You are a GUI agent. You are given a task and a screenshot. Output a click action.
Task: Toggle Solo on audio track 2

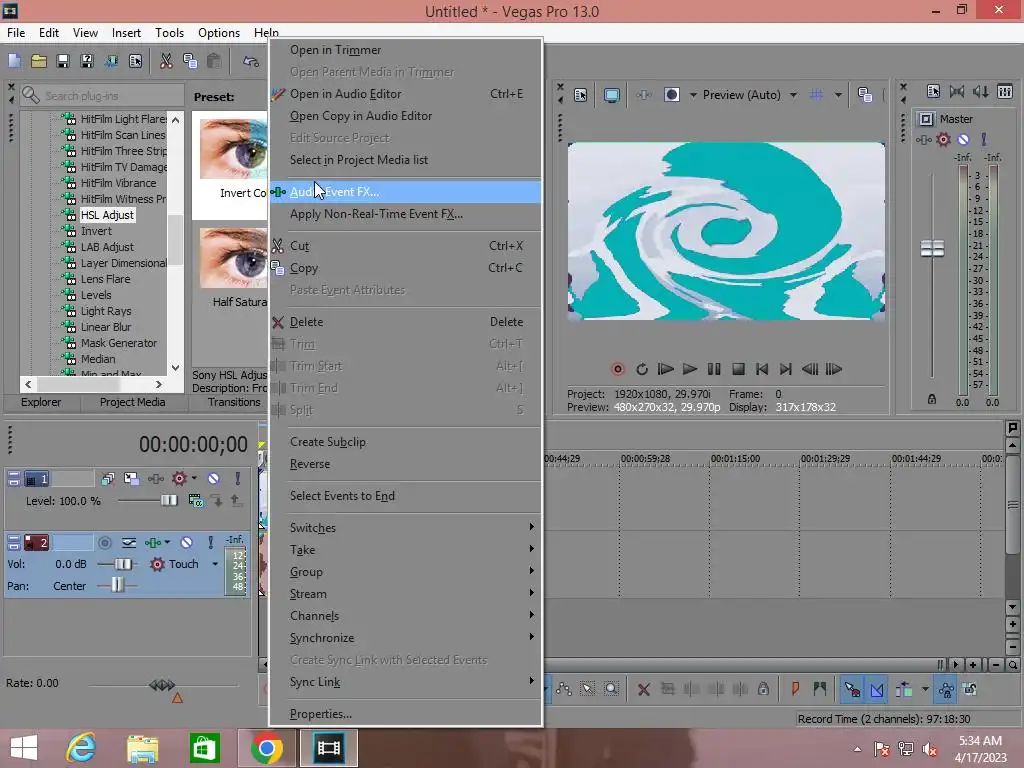click(x=210, y=543)
